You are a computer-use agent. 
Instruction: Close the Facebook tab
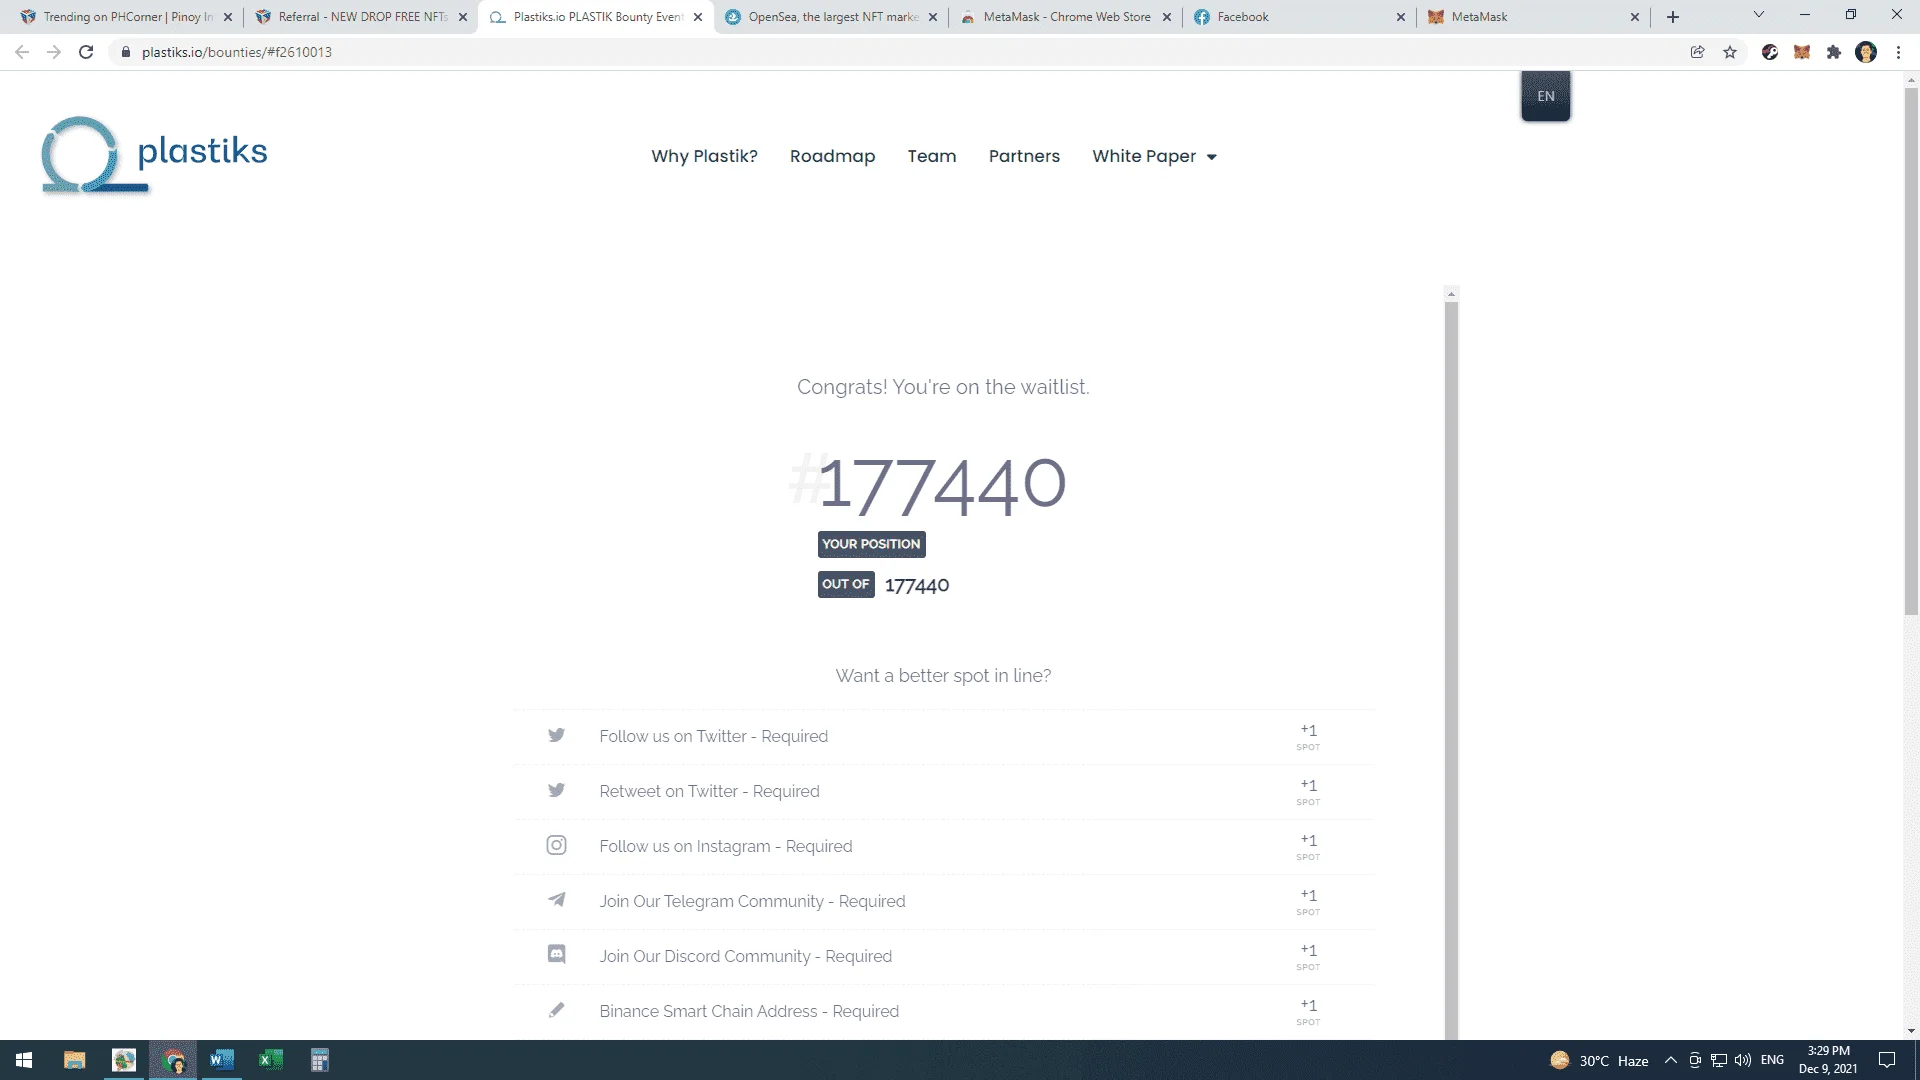(x=1400, y=17)
